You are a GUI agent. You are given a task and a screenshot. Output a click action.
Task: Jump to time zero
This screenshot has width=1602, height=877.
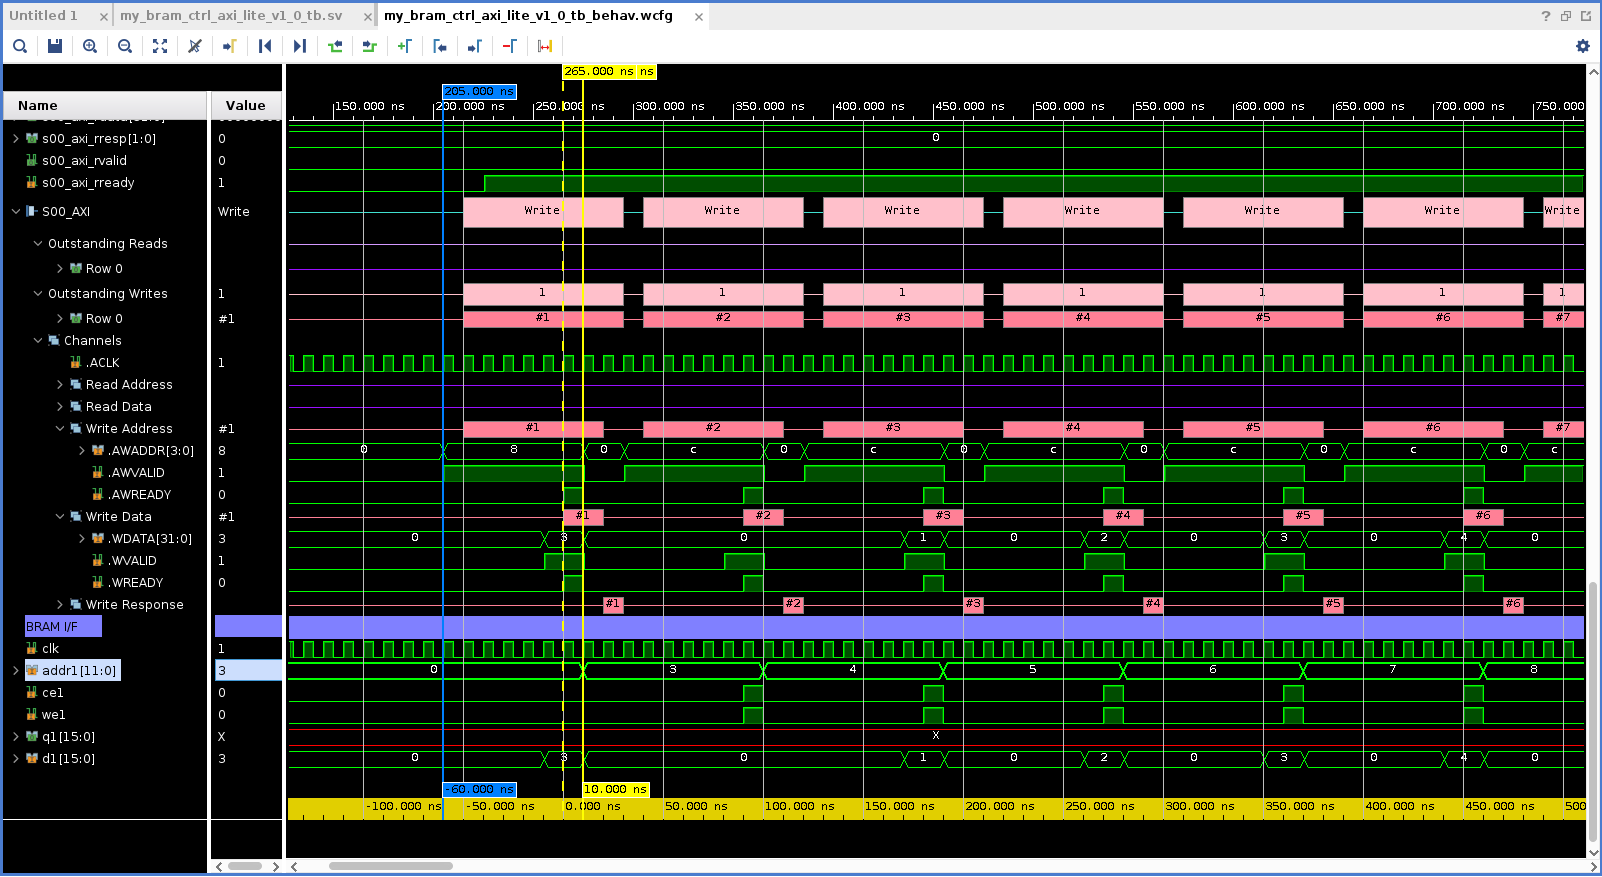[265, 46]
